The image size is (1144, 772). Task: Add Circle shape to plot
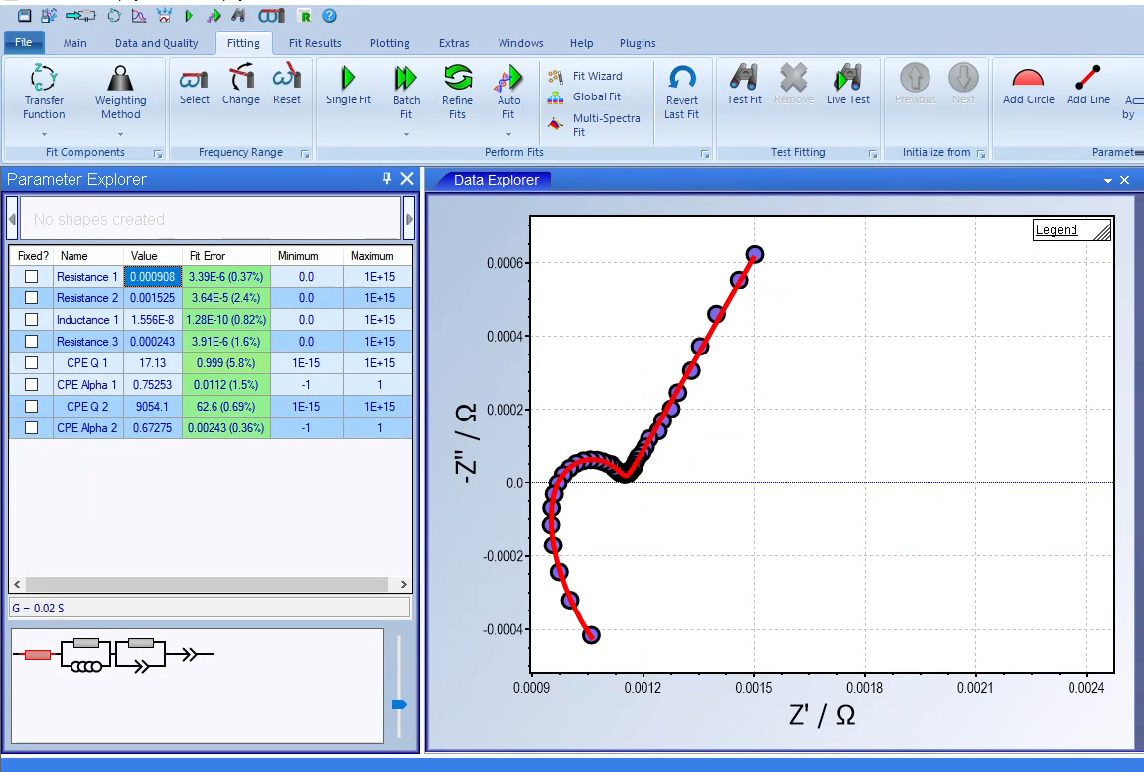1028,85
